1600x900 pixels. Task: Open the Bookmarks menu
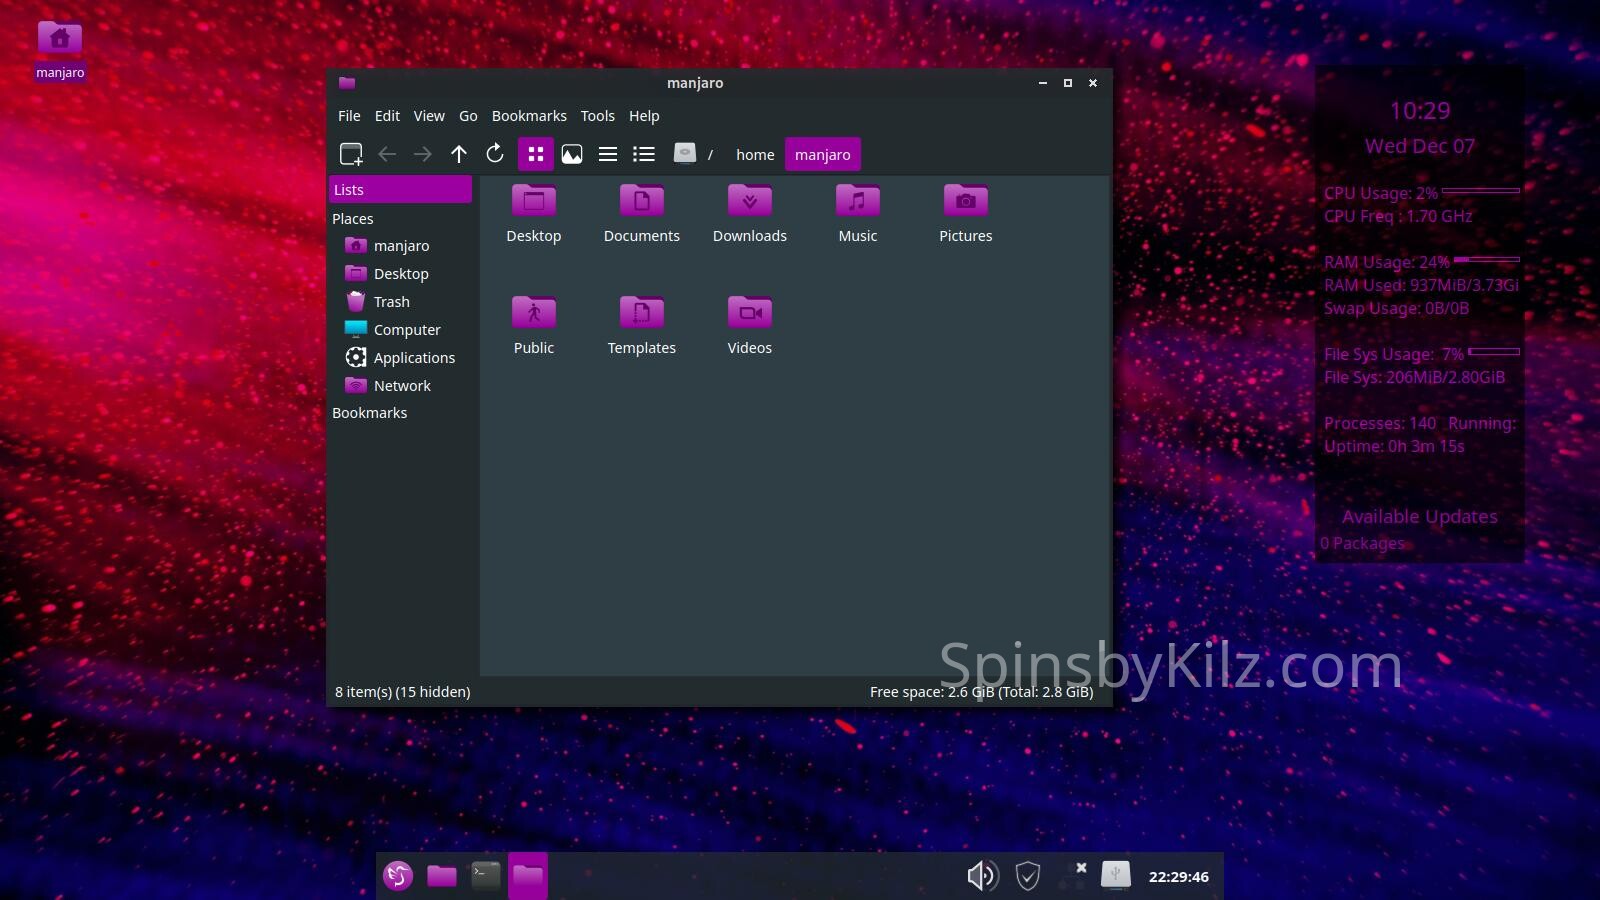click(x=529, y=116)
